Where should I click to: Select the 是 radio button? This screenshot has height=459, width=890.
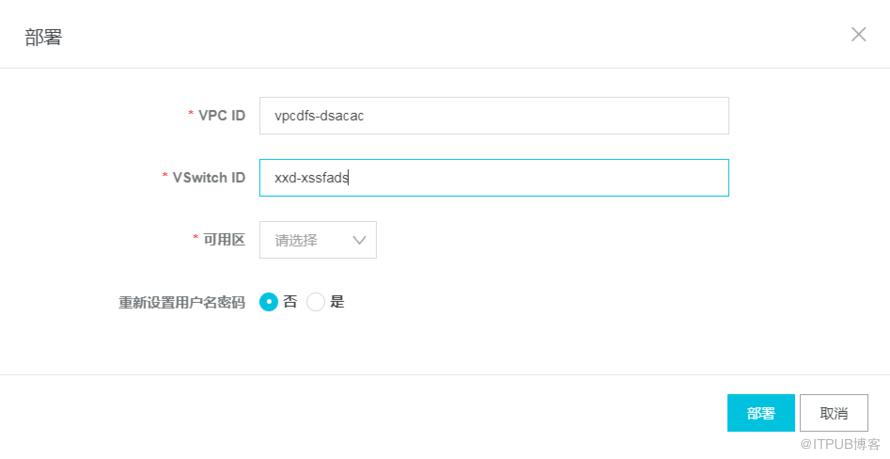click(x=316, y=302)
